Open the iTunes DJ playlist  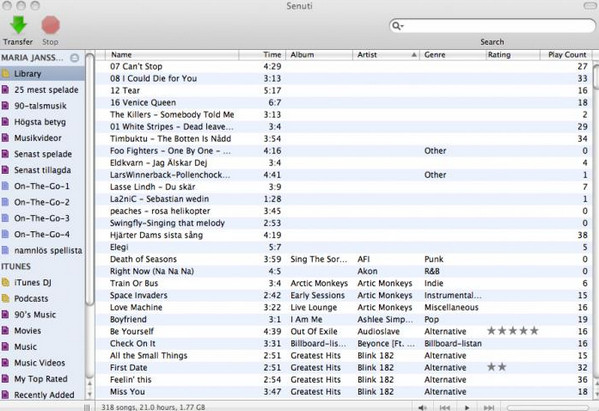coord(32,282)
